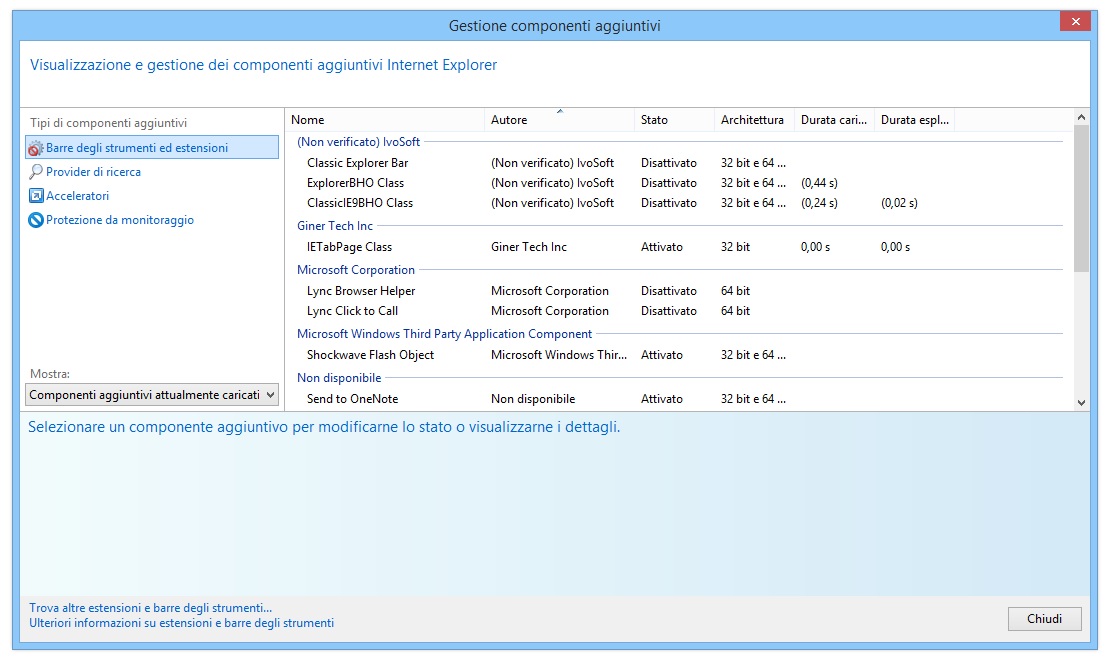Close the Gestione componenti aggiuntivi window
Screen dimensions: 1115x658
(x=1075, y=22)
